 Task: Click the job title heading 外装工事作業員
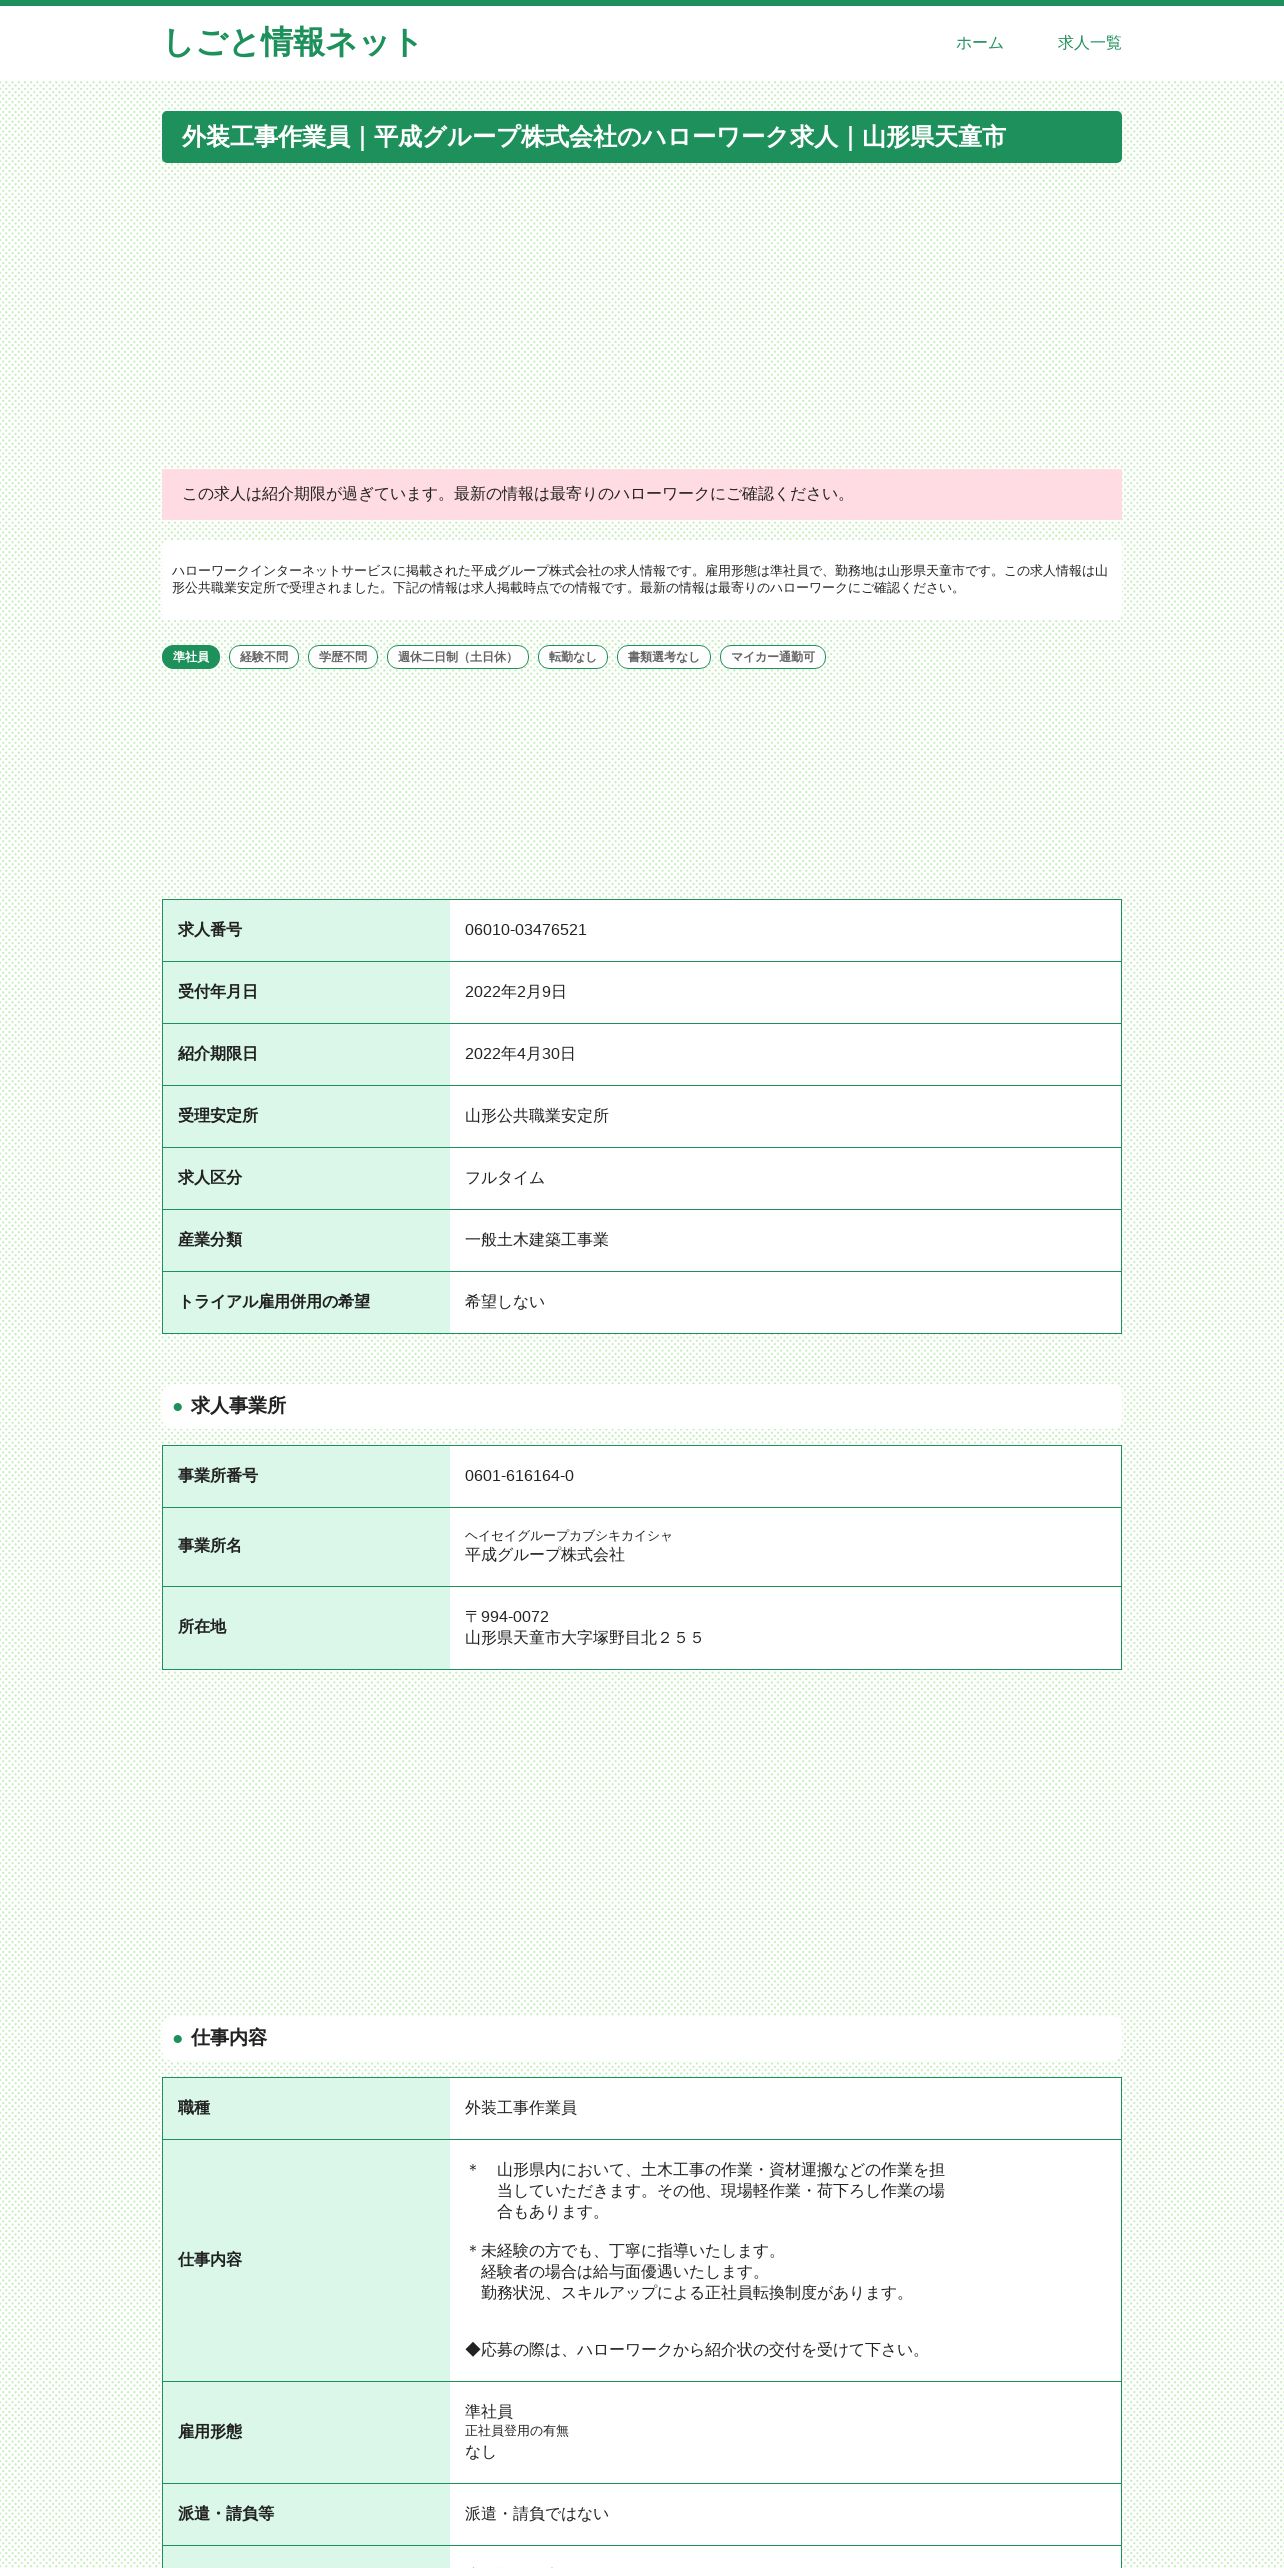pyautogui.click(x=642, y=137)
